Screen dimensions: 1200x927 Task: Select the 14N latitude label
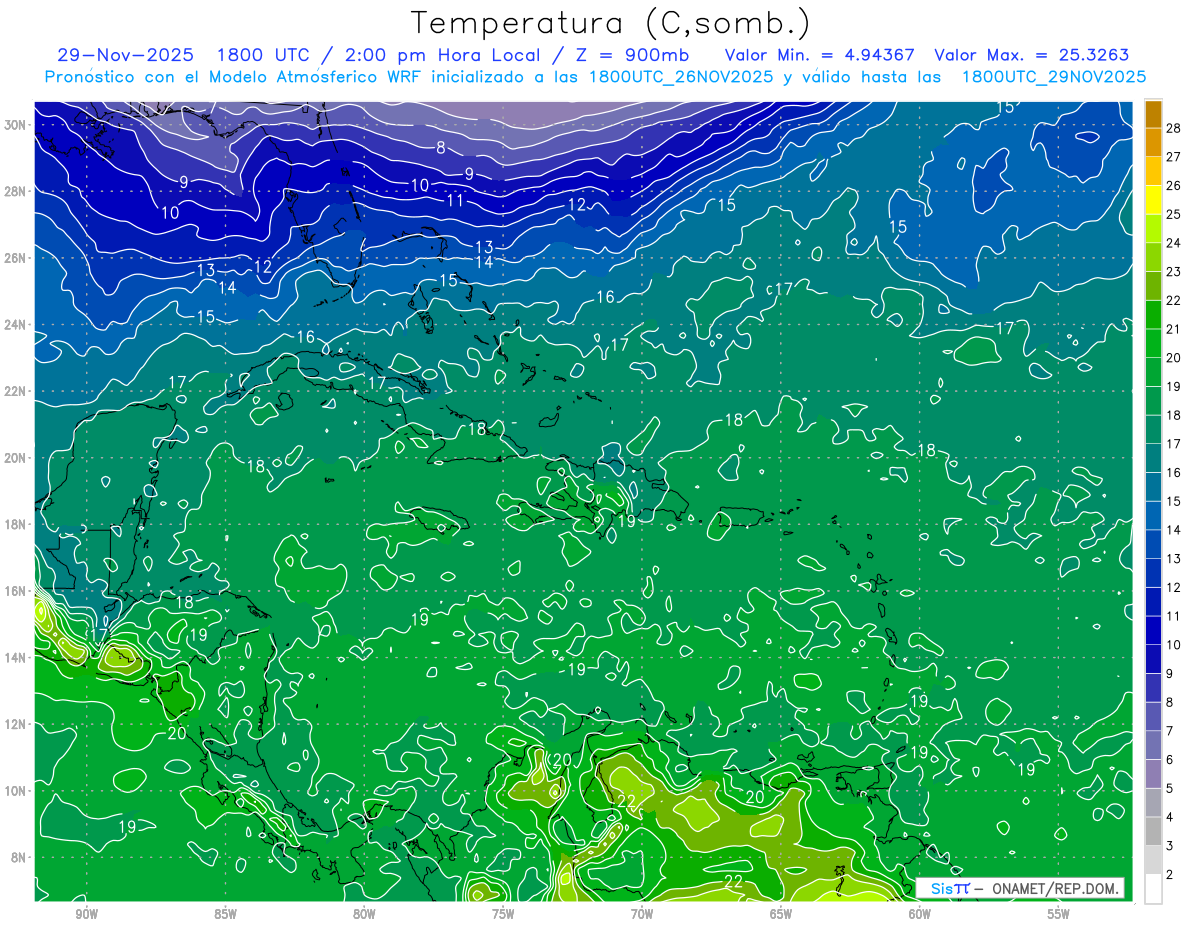tap(16, 658)
